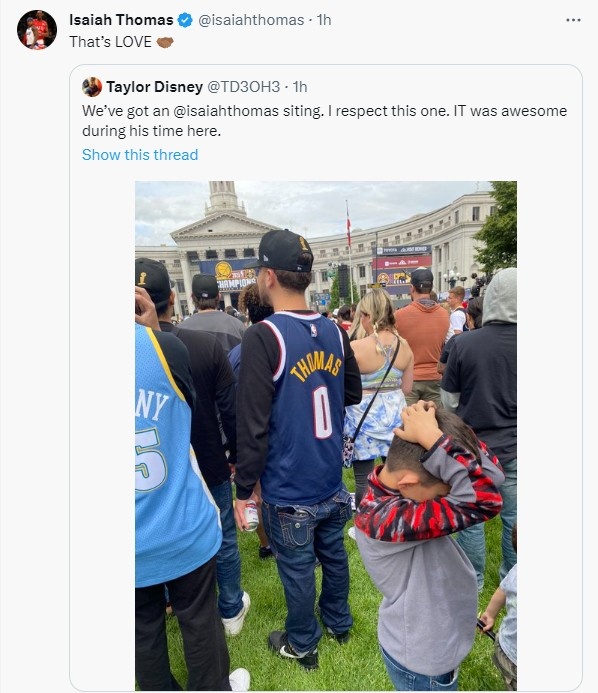
Task: Click the @TD3OH3 handle
Action: point(244,87)
